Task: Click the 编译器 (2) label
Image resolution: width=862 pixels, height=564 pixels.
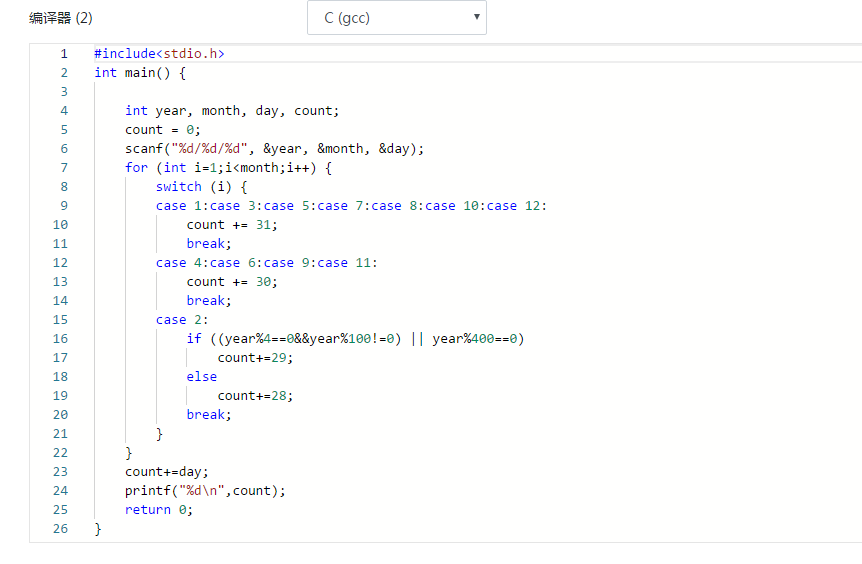Action: coord(60,18)
